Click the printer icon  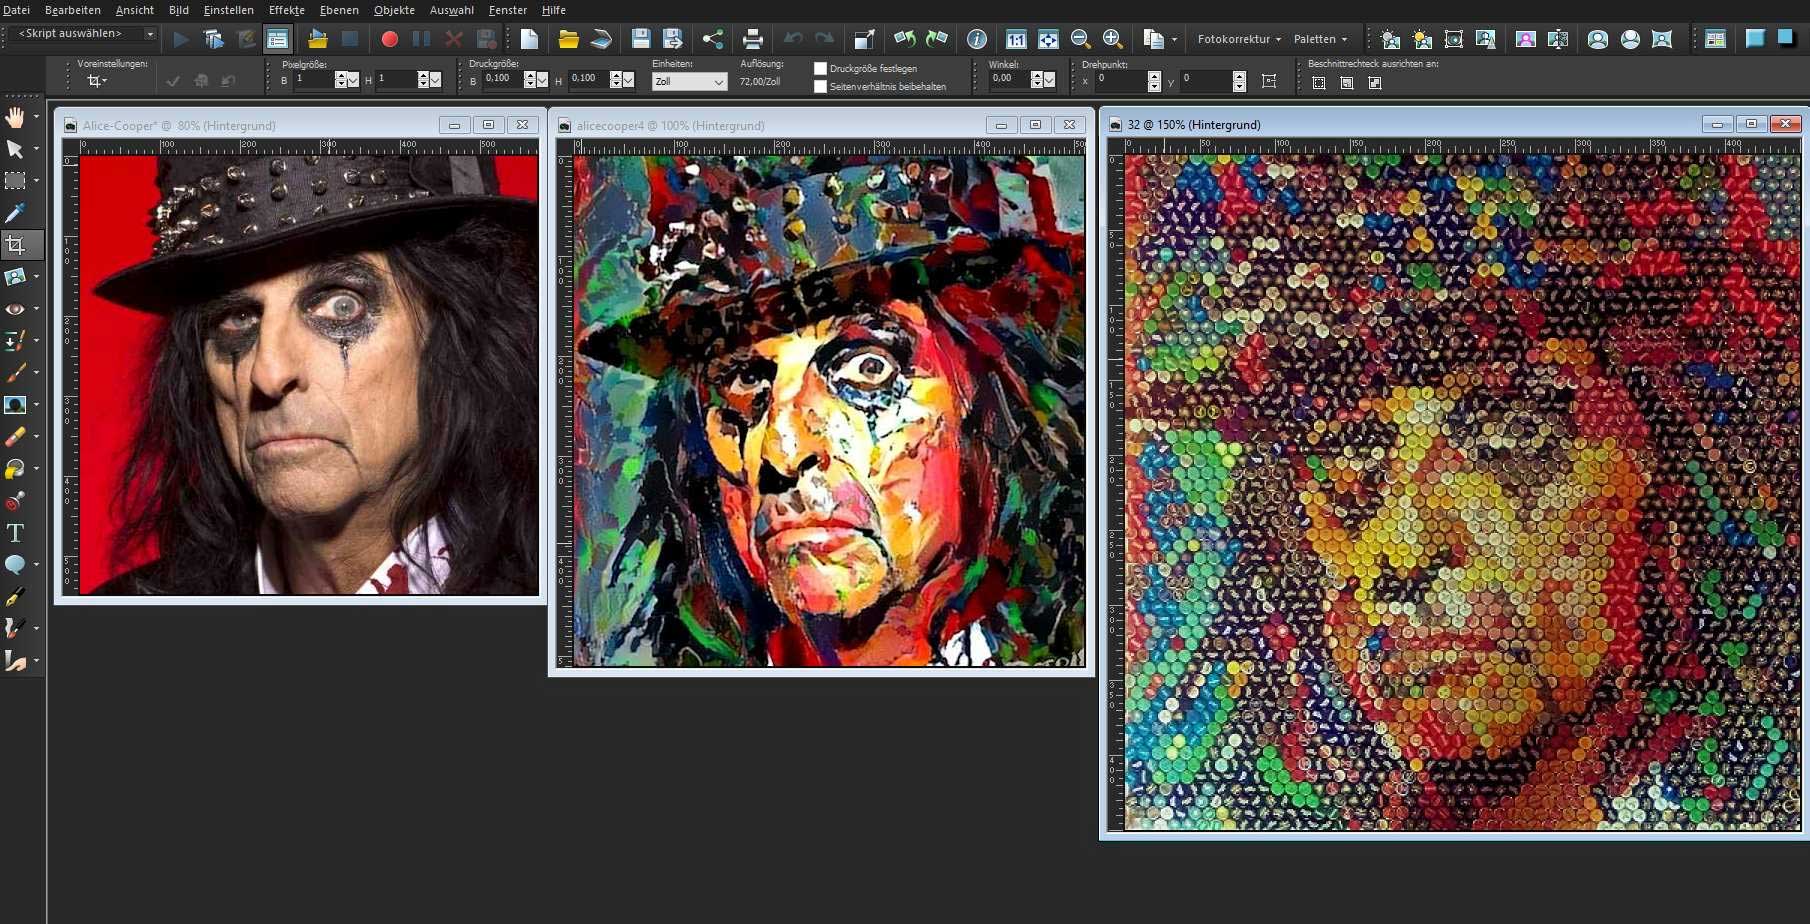pos(752,39)
